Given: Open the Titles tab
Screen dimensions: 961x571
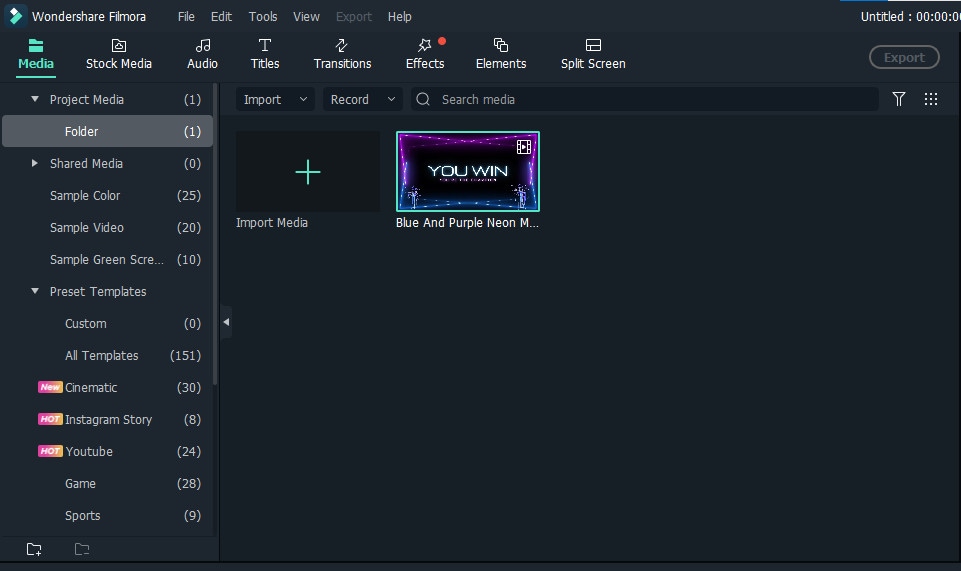Looking at the screenshot, I should pyautogui.click(x=265, y=55).
